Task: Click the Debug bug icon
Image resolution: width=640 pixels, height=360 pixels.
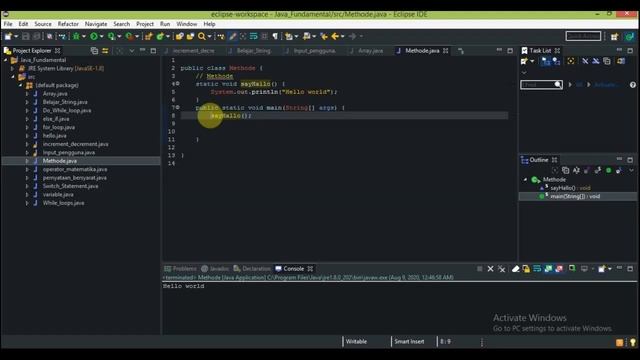Action: 76,36
